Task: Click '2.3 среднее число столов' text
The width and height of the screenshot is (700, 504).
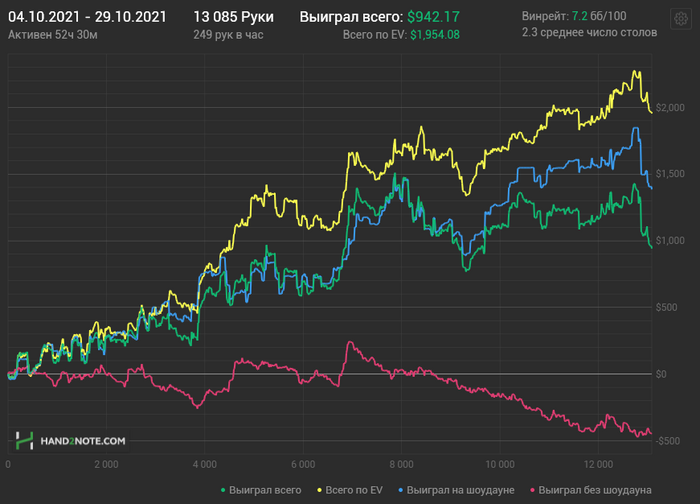Action: pyautogui.click(x=589, y=33)
